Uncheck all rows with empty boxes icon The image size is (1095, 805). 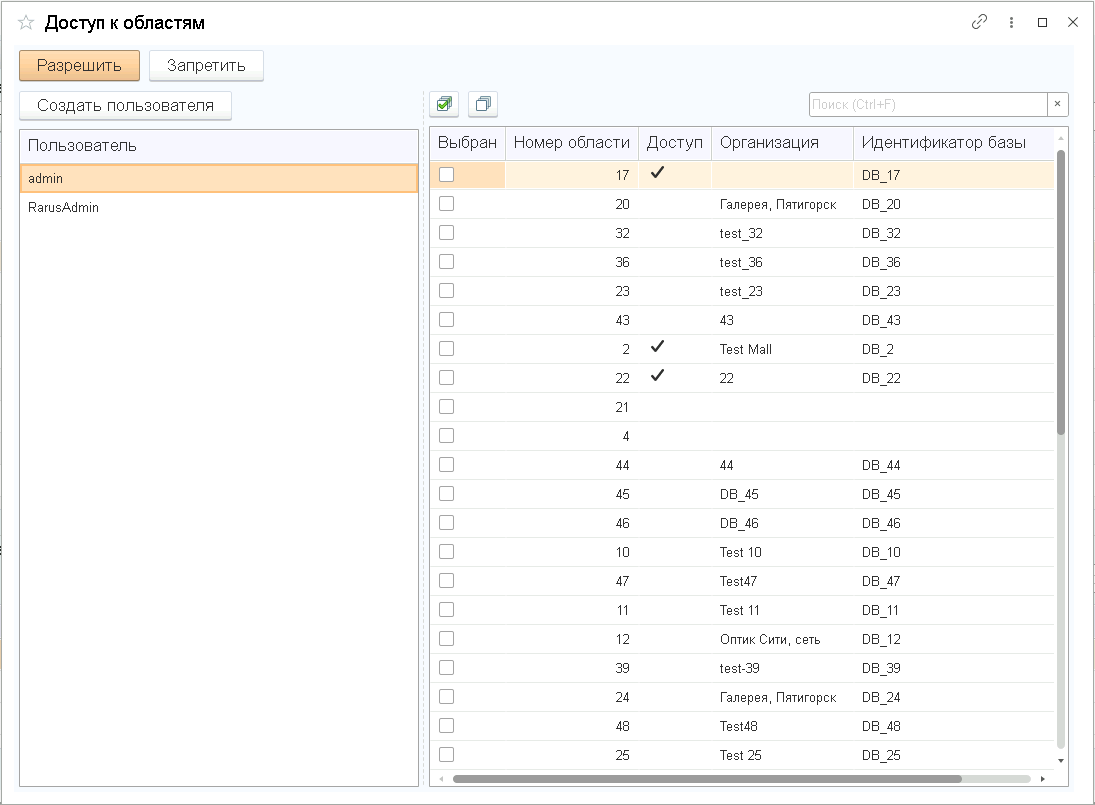tap(483, 104)
